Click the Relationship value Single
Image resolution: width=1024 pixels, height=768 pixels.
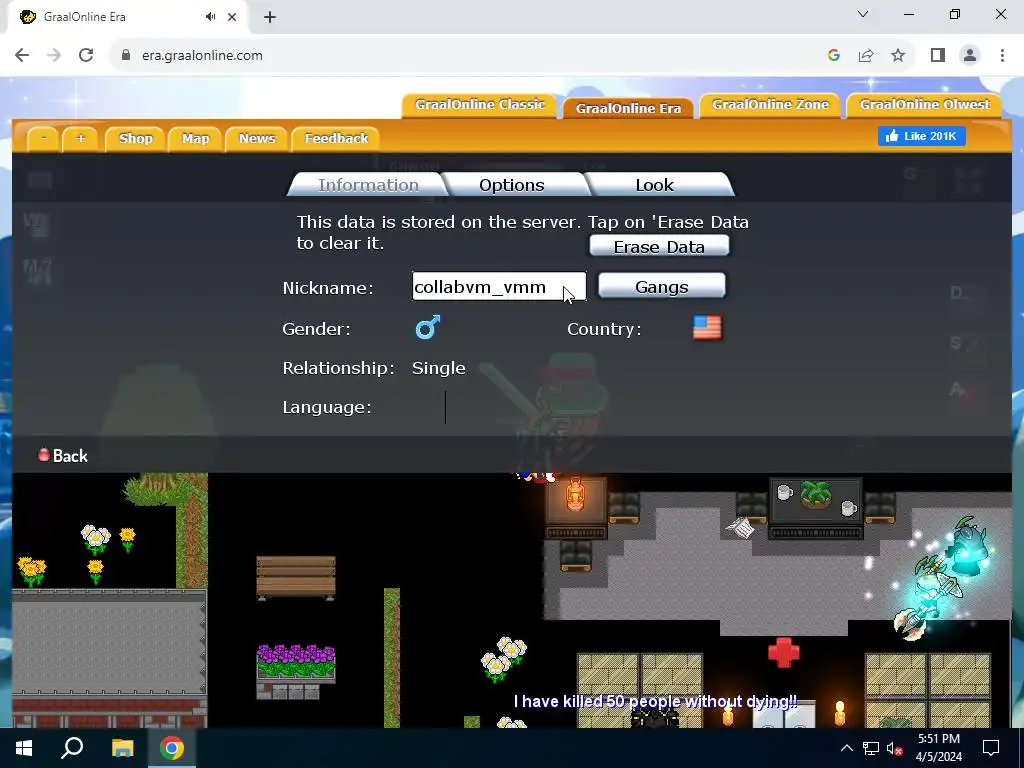point(438,368)
